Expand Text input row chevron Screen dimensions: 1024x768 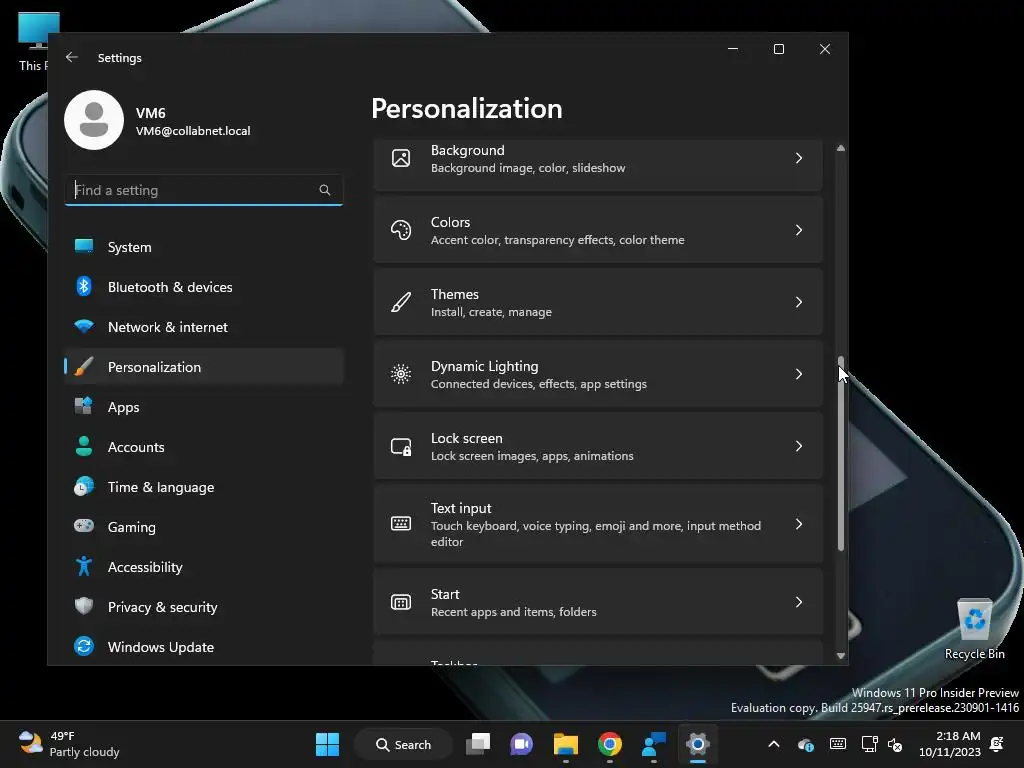coord(799,524)
